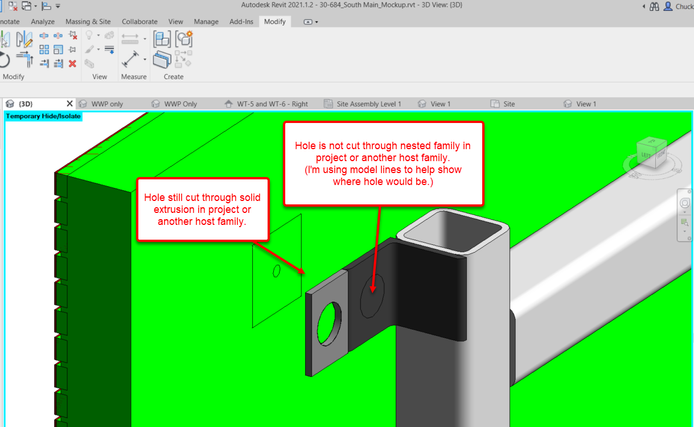Click the Pin tool

pos(73,50)
